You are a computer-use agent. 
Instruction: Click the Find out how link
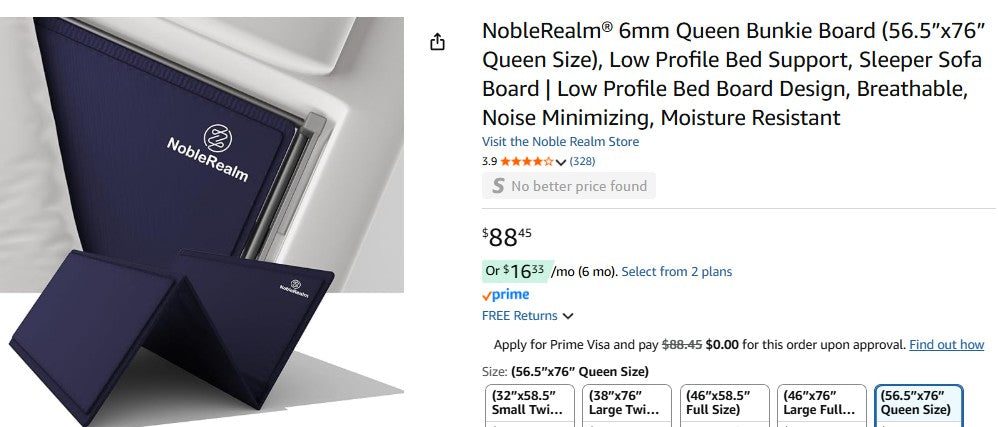(946, 344)
